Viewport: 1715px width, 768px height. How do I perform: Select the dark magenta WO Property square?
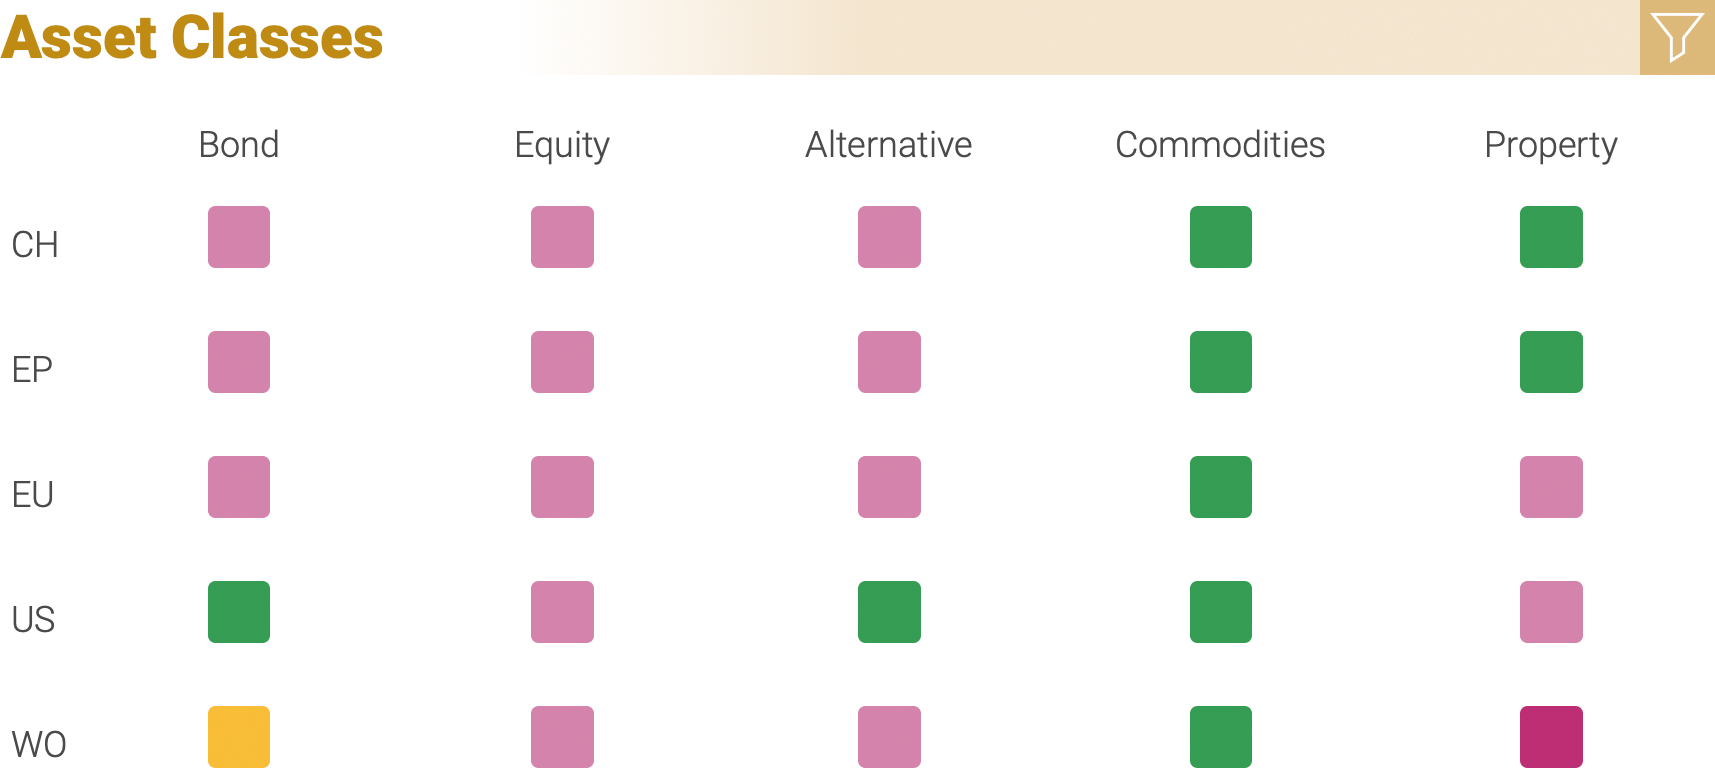pos(1551,737)
